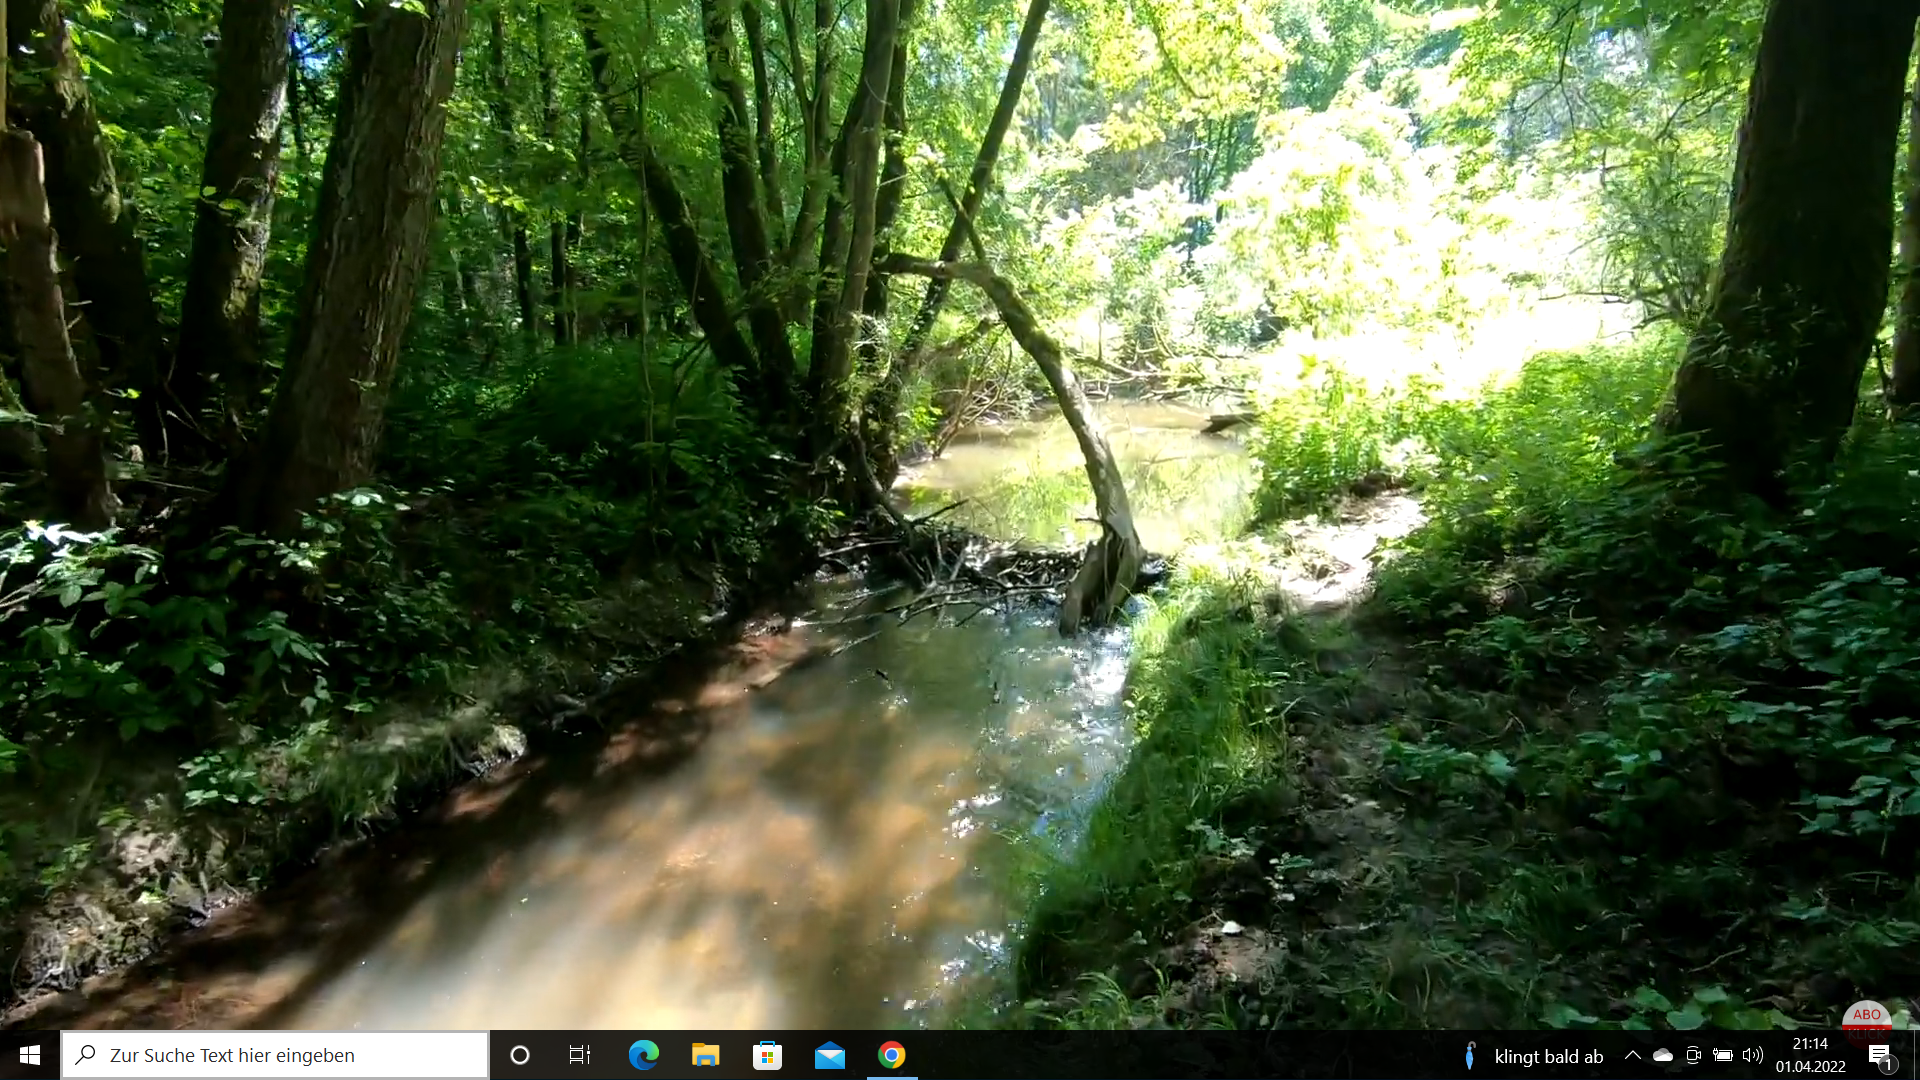The height and width of the screenshot is (1080, 1920).
Task: Open the weather widget umbrella icon
Action: pyautogui.click(x=1469, y=1056)
